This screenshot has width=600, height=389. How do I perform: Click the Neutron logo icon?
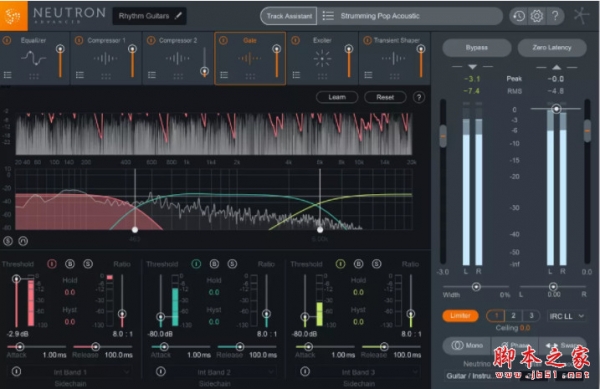(13, 16)
